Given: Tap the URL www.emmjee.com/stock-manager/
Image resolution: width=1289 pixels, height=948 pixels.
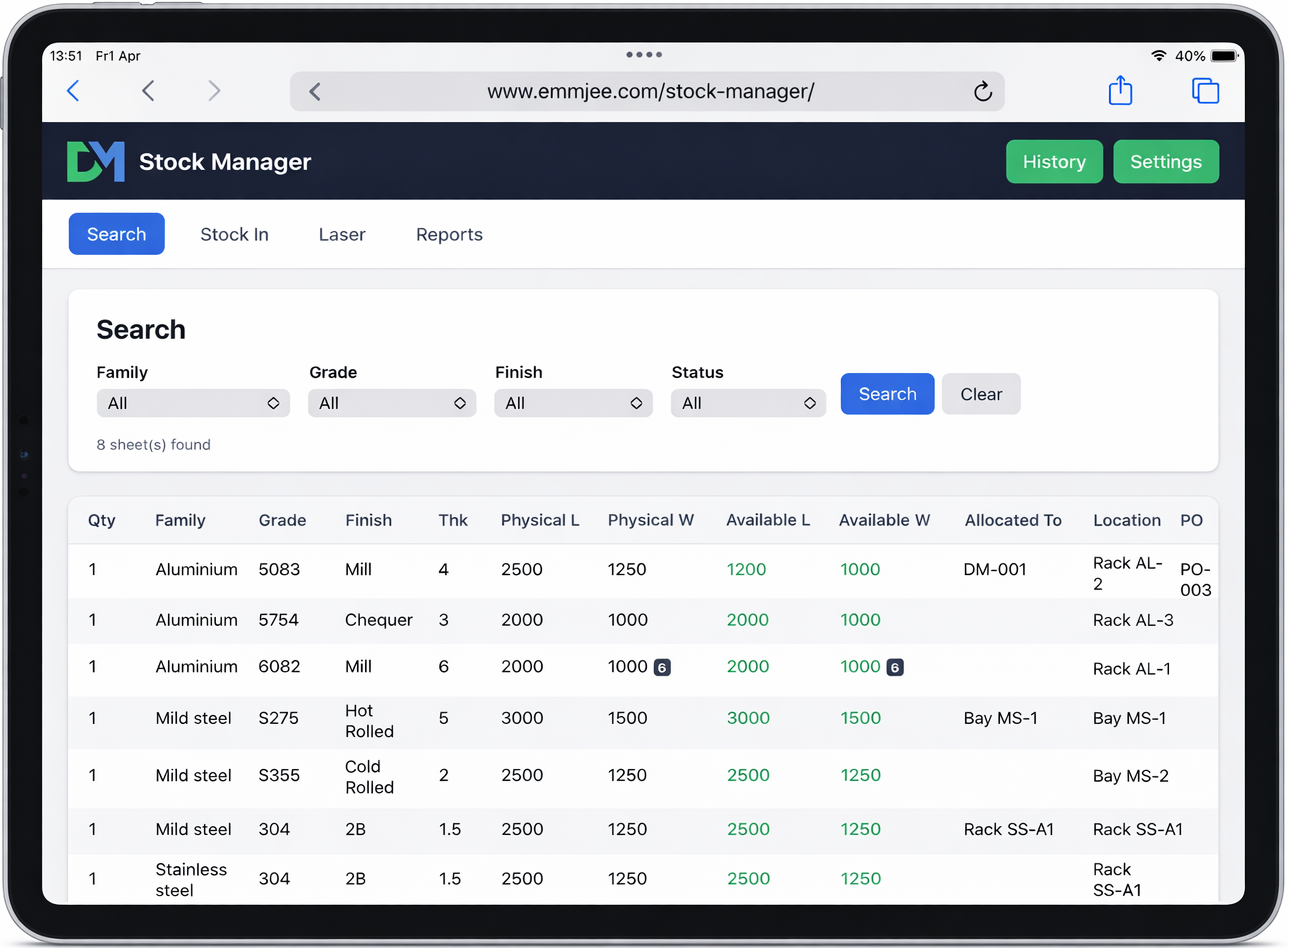Looking at the screenshot, I should [x=651, y=92].
